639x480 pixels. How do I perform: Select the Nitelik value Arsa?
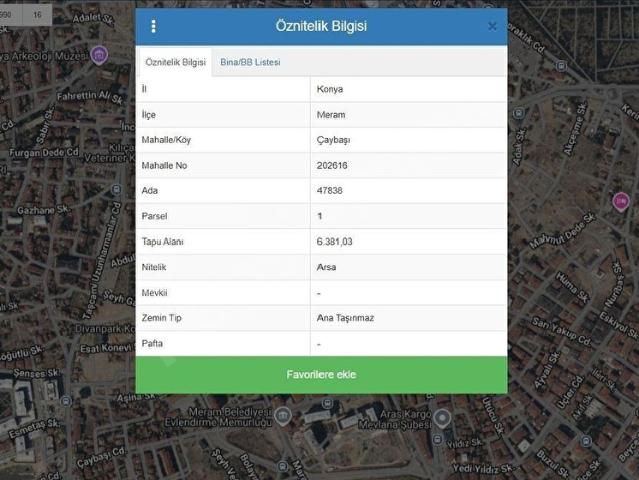point(326,267)
